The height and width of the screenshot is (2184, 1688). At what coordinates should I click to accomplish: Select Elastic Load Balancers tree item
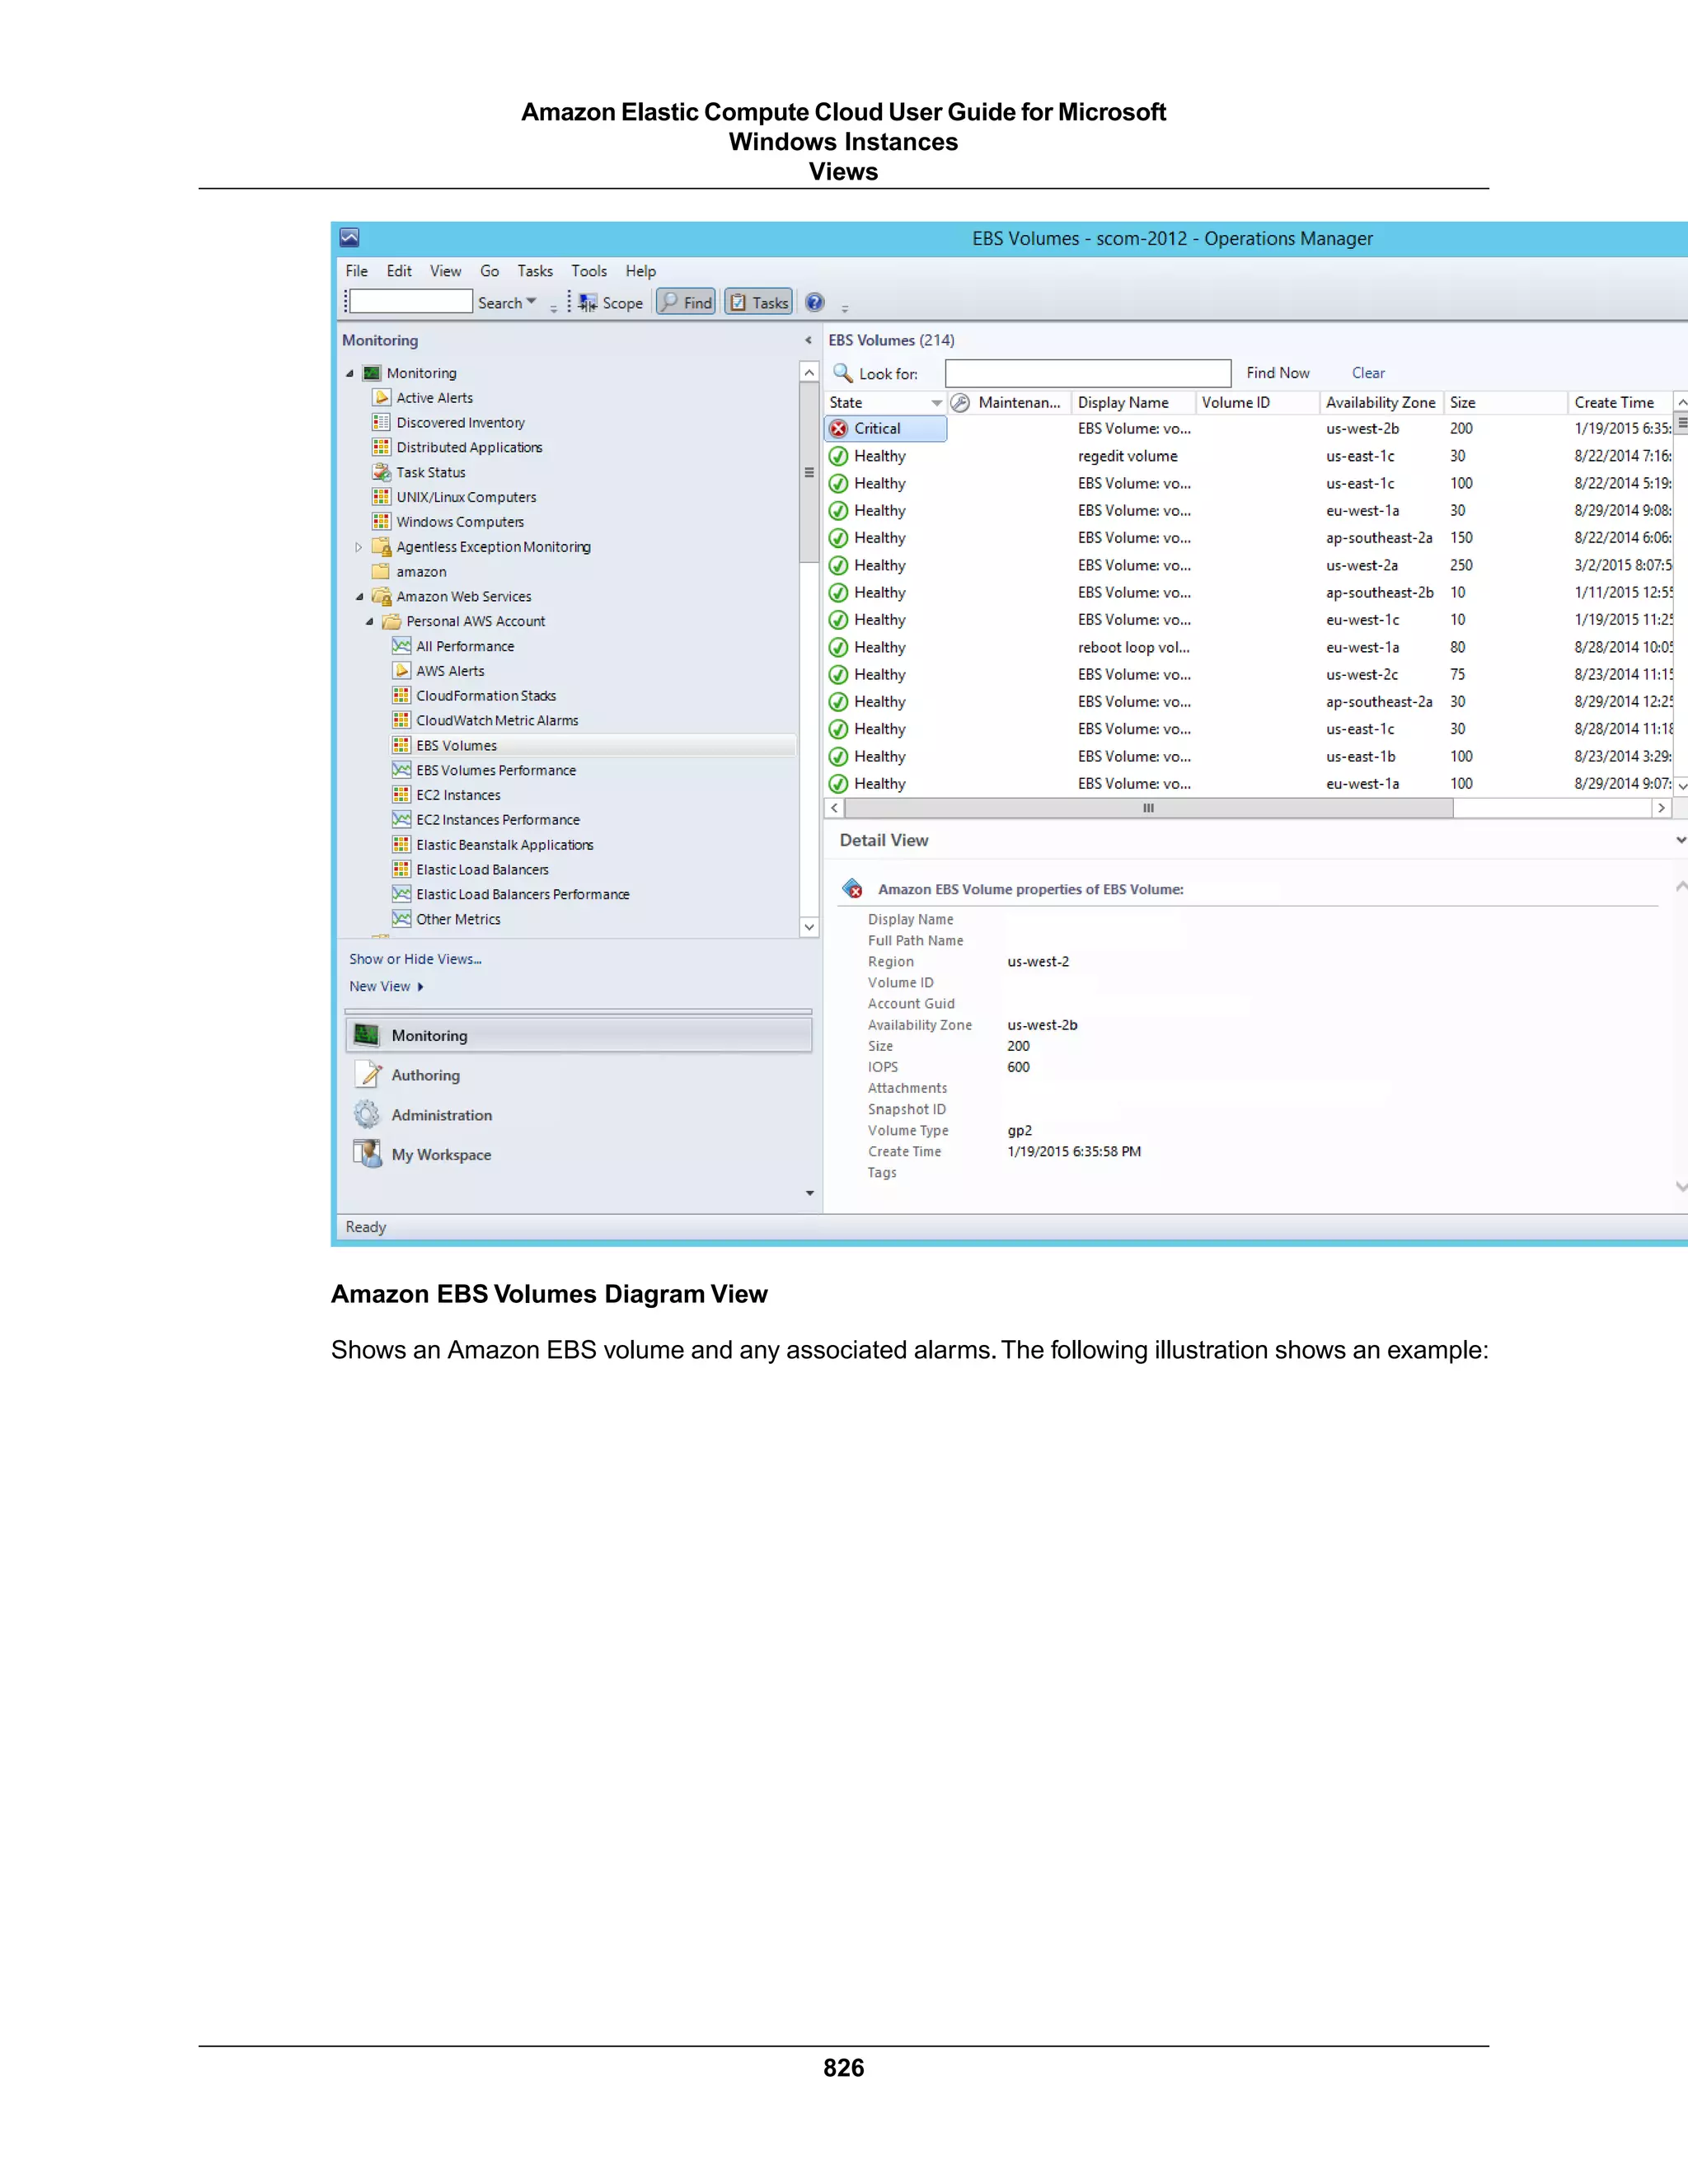click(482, 869)
